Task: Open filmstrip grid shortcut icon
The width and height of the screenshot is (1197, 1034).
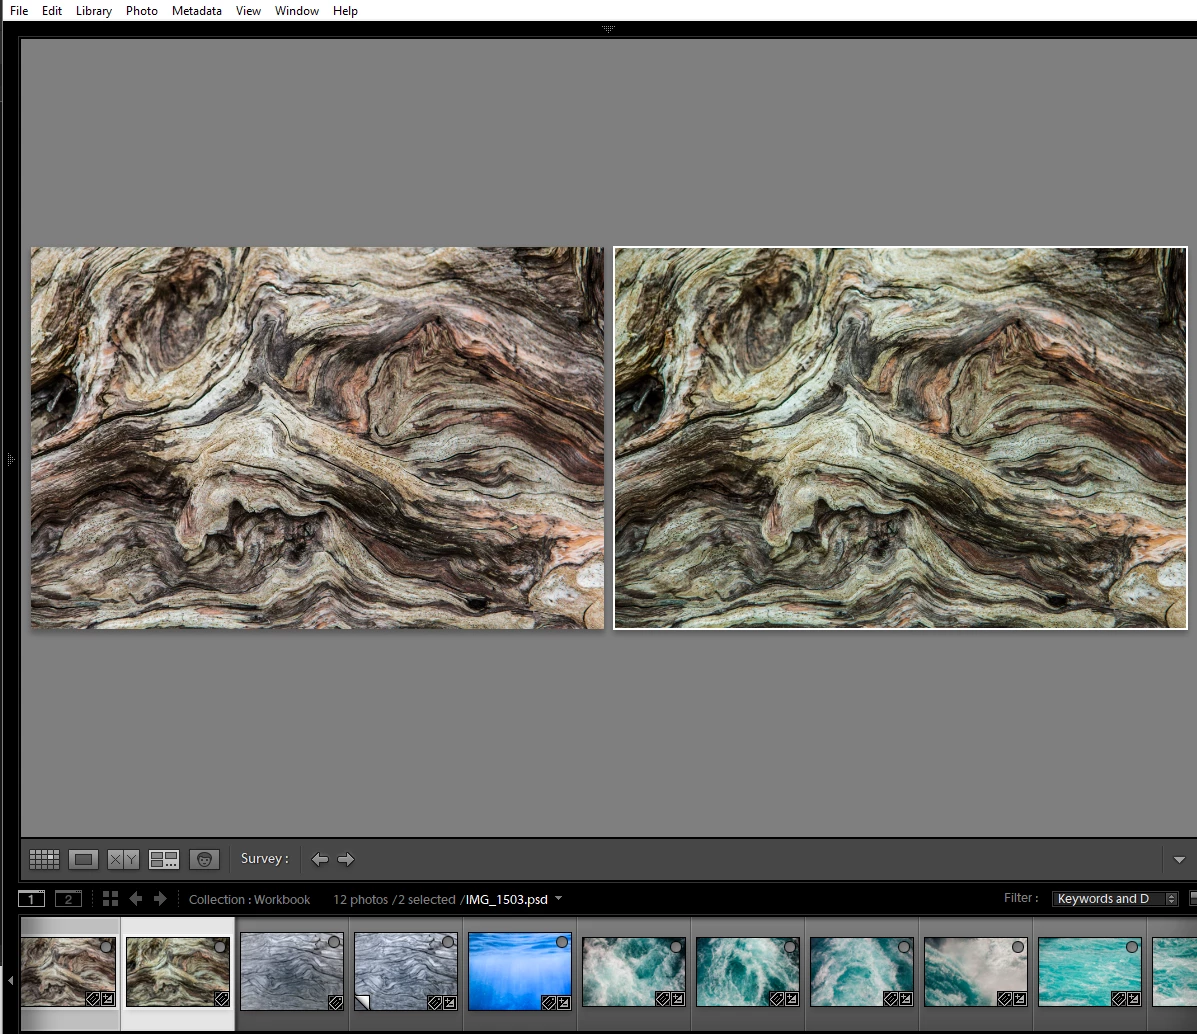Action: coord(110,899)
